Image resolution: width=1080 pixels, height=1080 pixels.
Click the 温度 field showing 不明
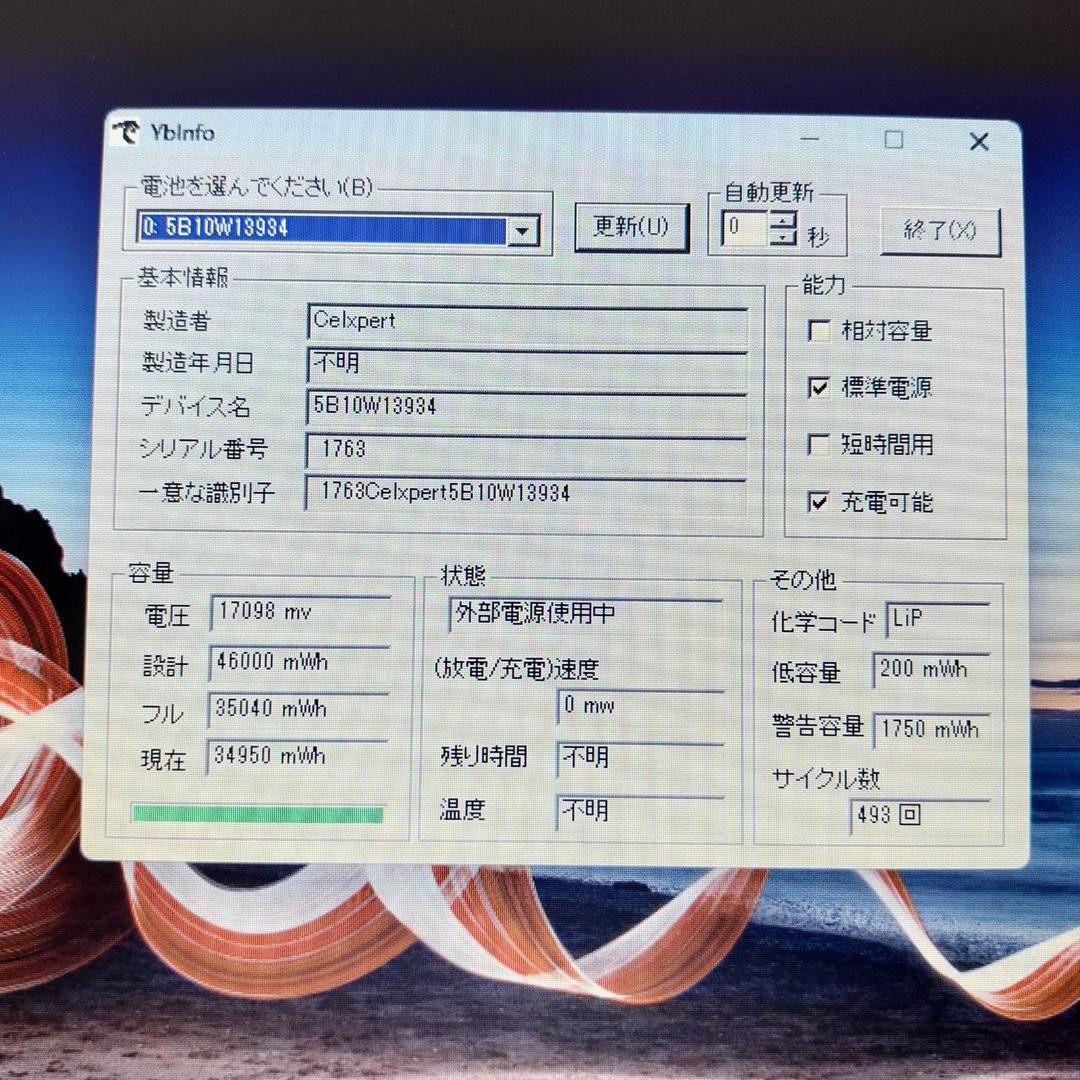coord(640,812)
